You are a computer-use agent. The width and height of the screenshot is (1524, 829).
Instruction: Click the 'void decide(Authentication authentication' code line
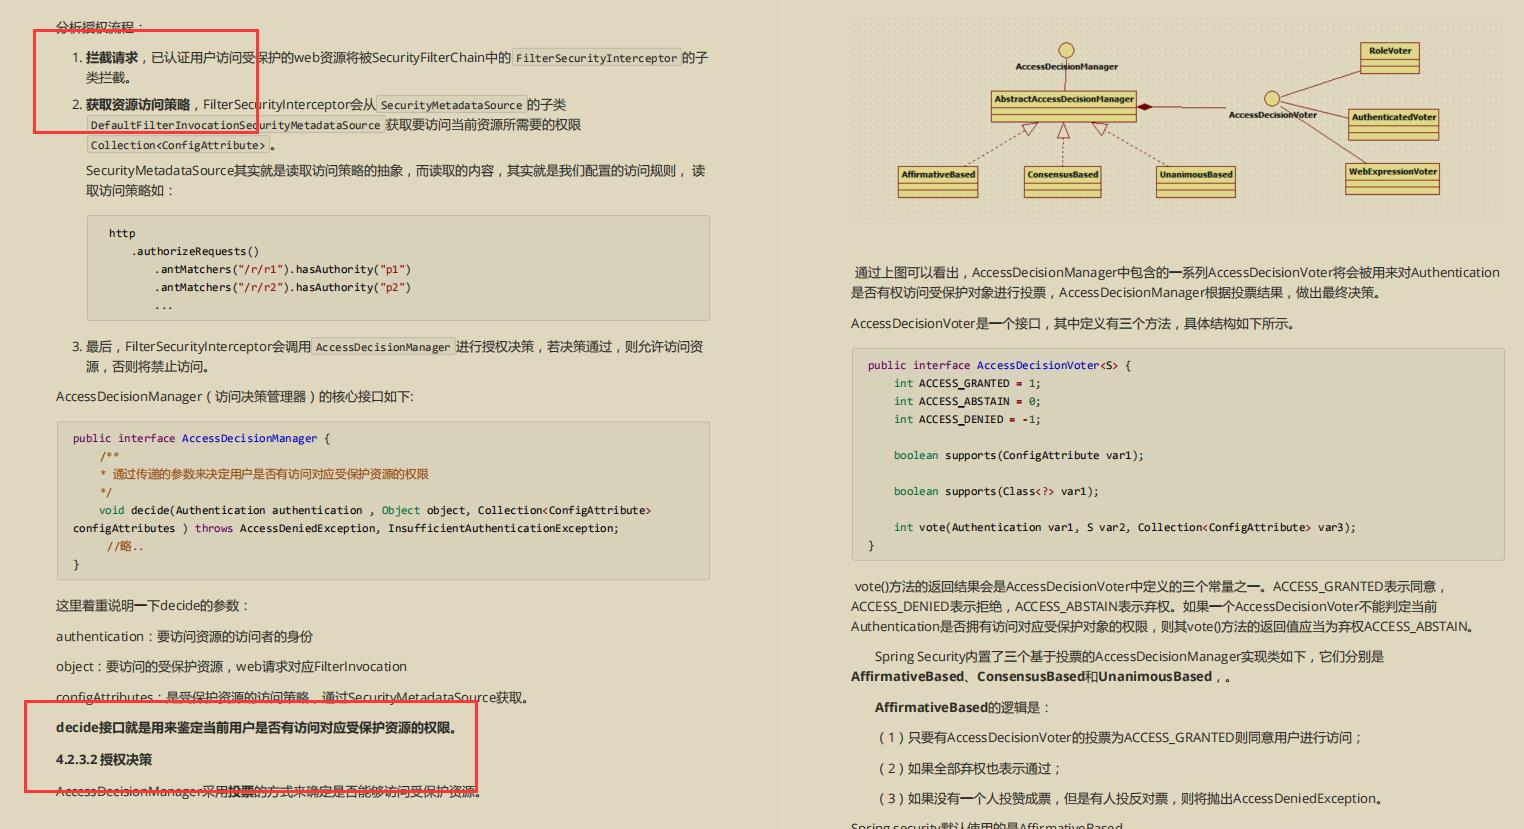coord(375,510)
